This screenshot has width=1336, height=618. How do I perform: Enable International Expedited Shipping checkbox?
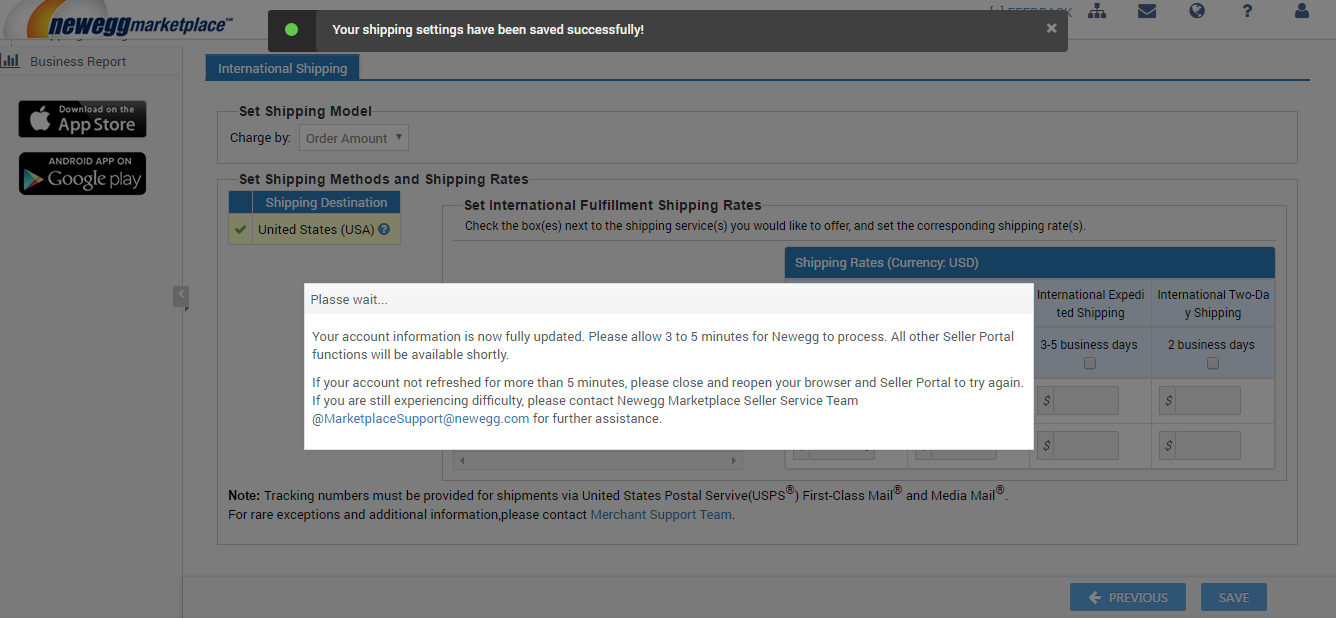tap(1090, 363)
